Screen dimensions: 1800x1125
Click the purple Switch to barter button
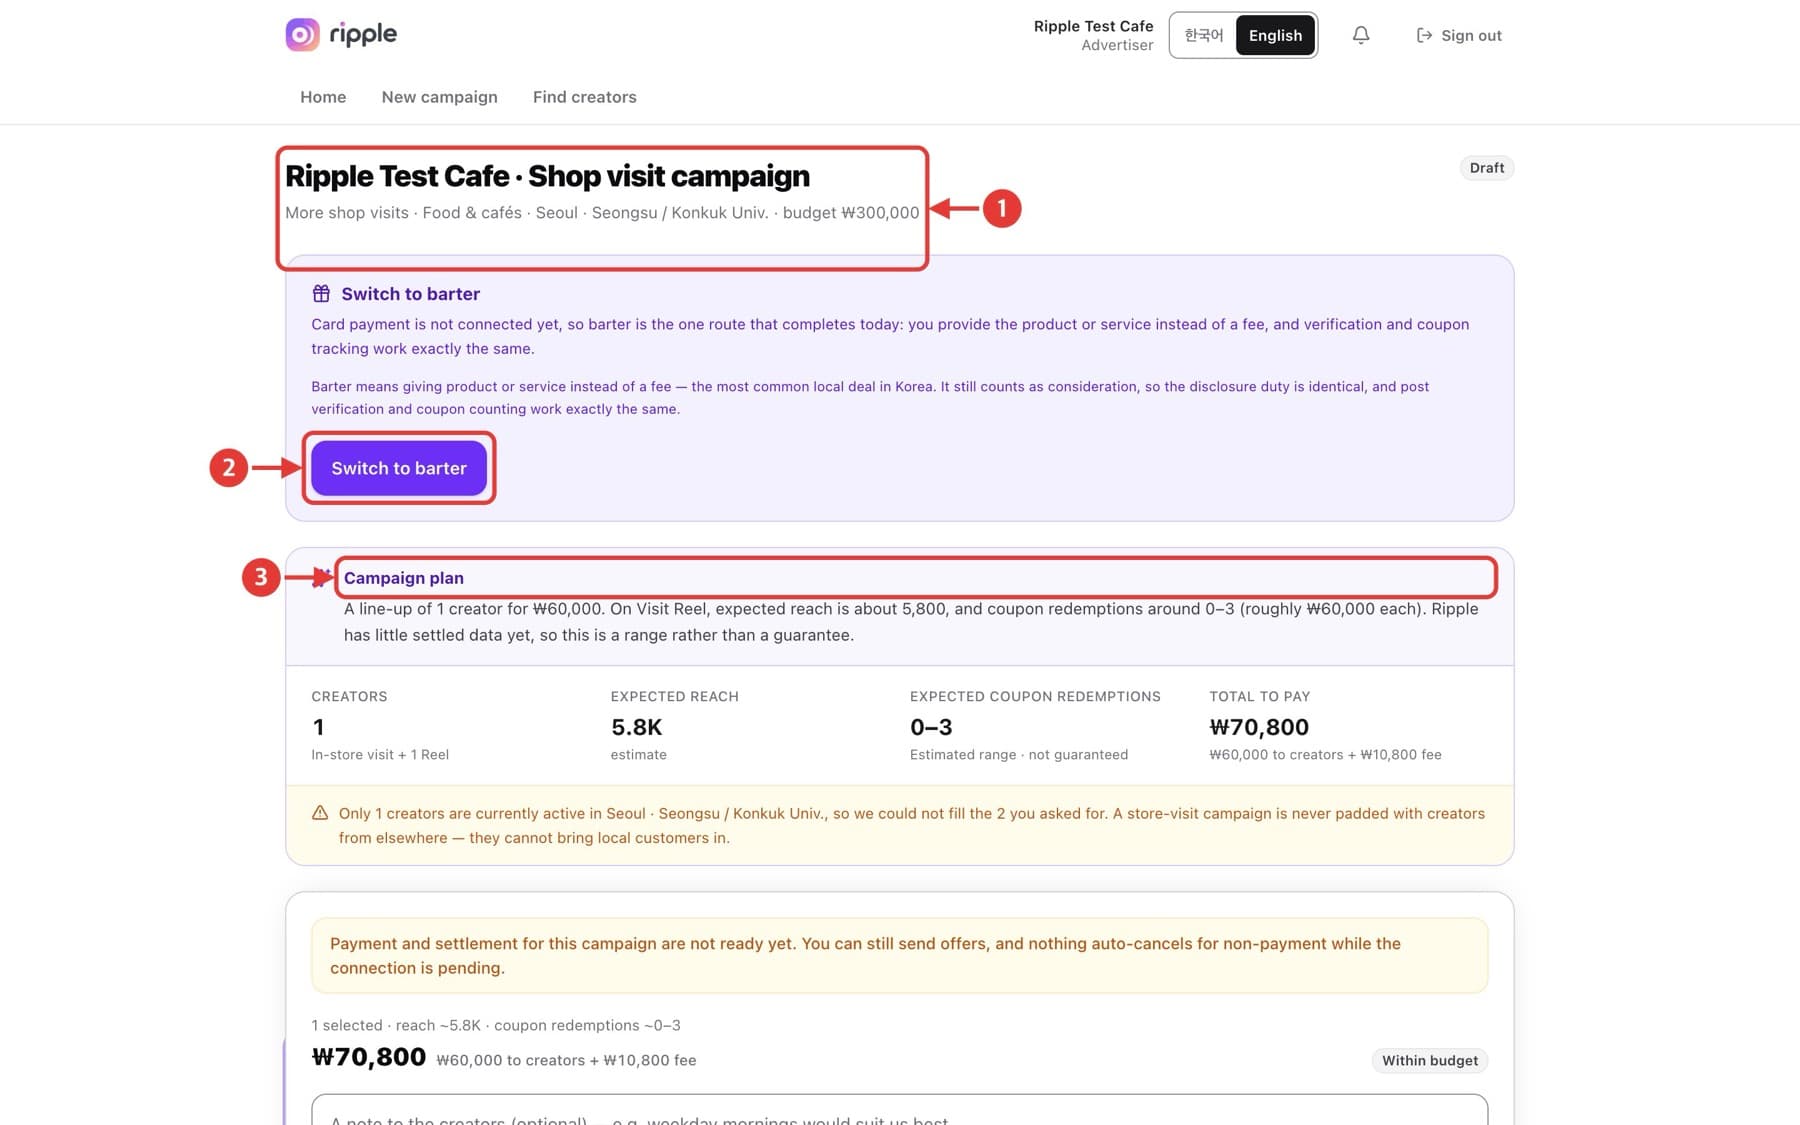click(x=399, y=468)
